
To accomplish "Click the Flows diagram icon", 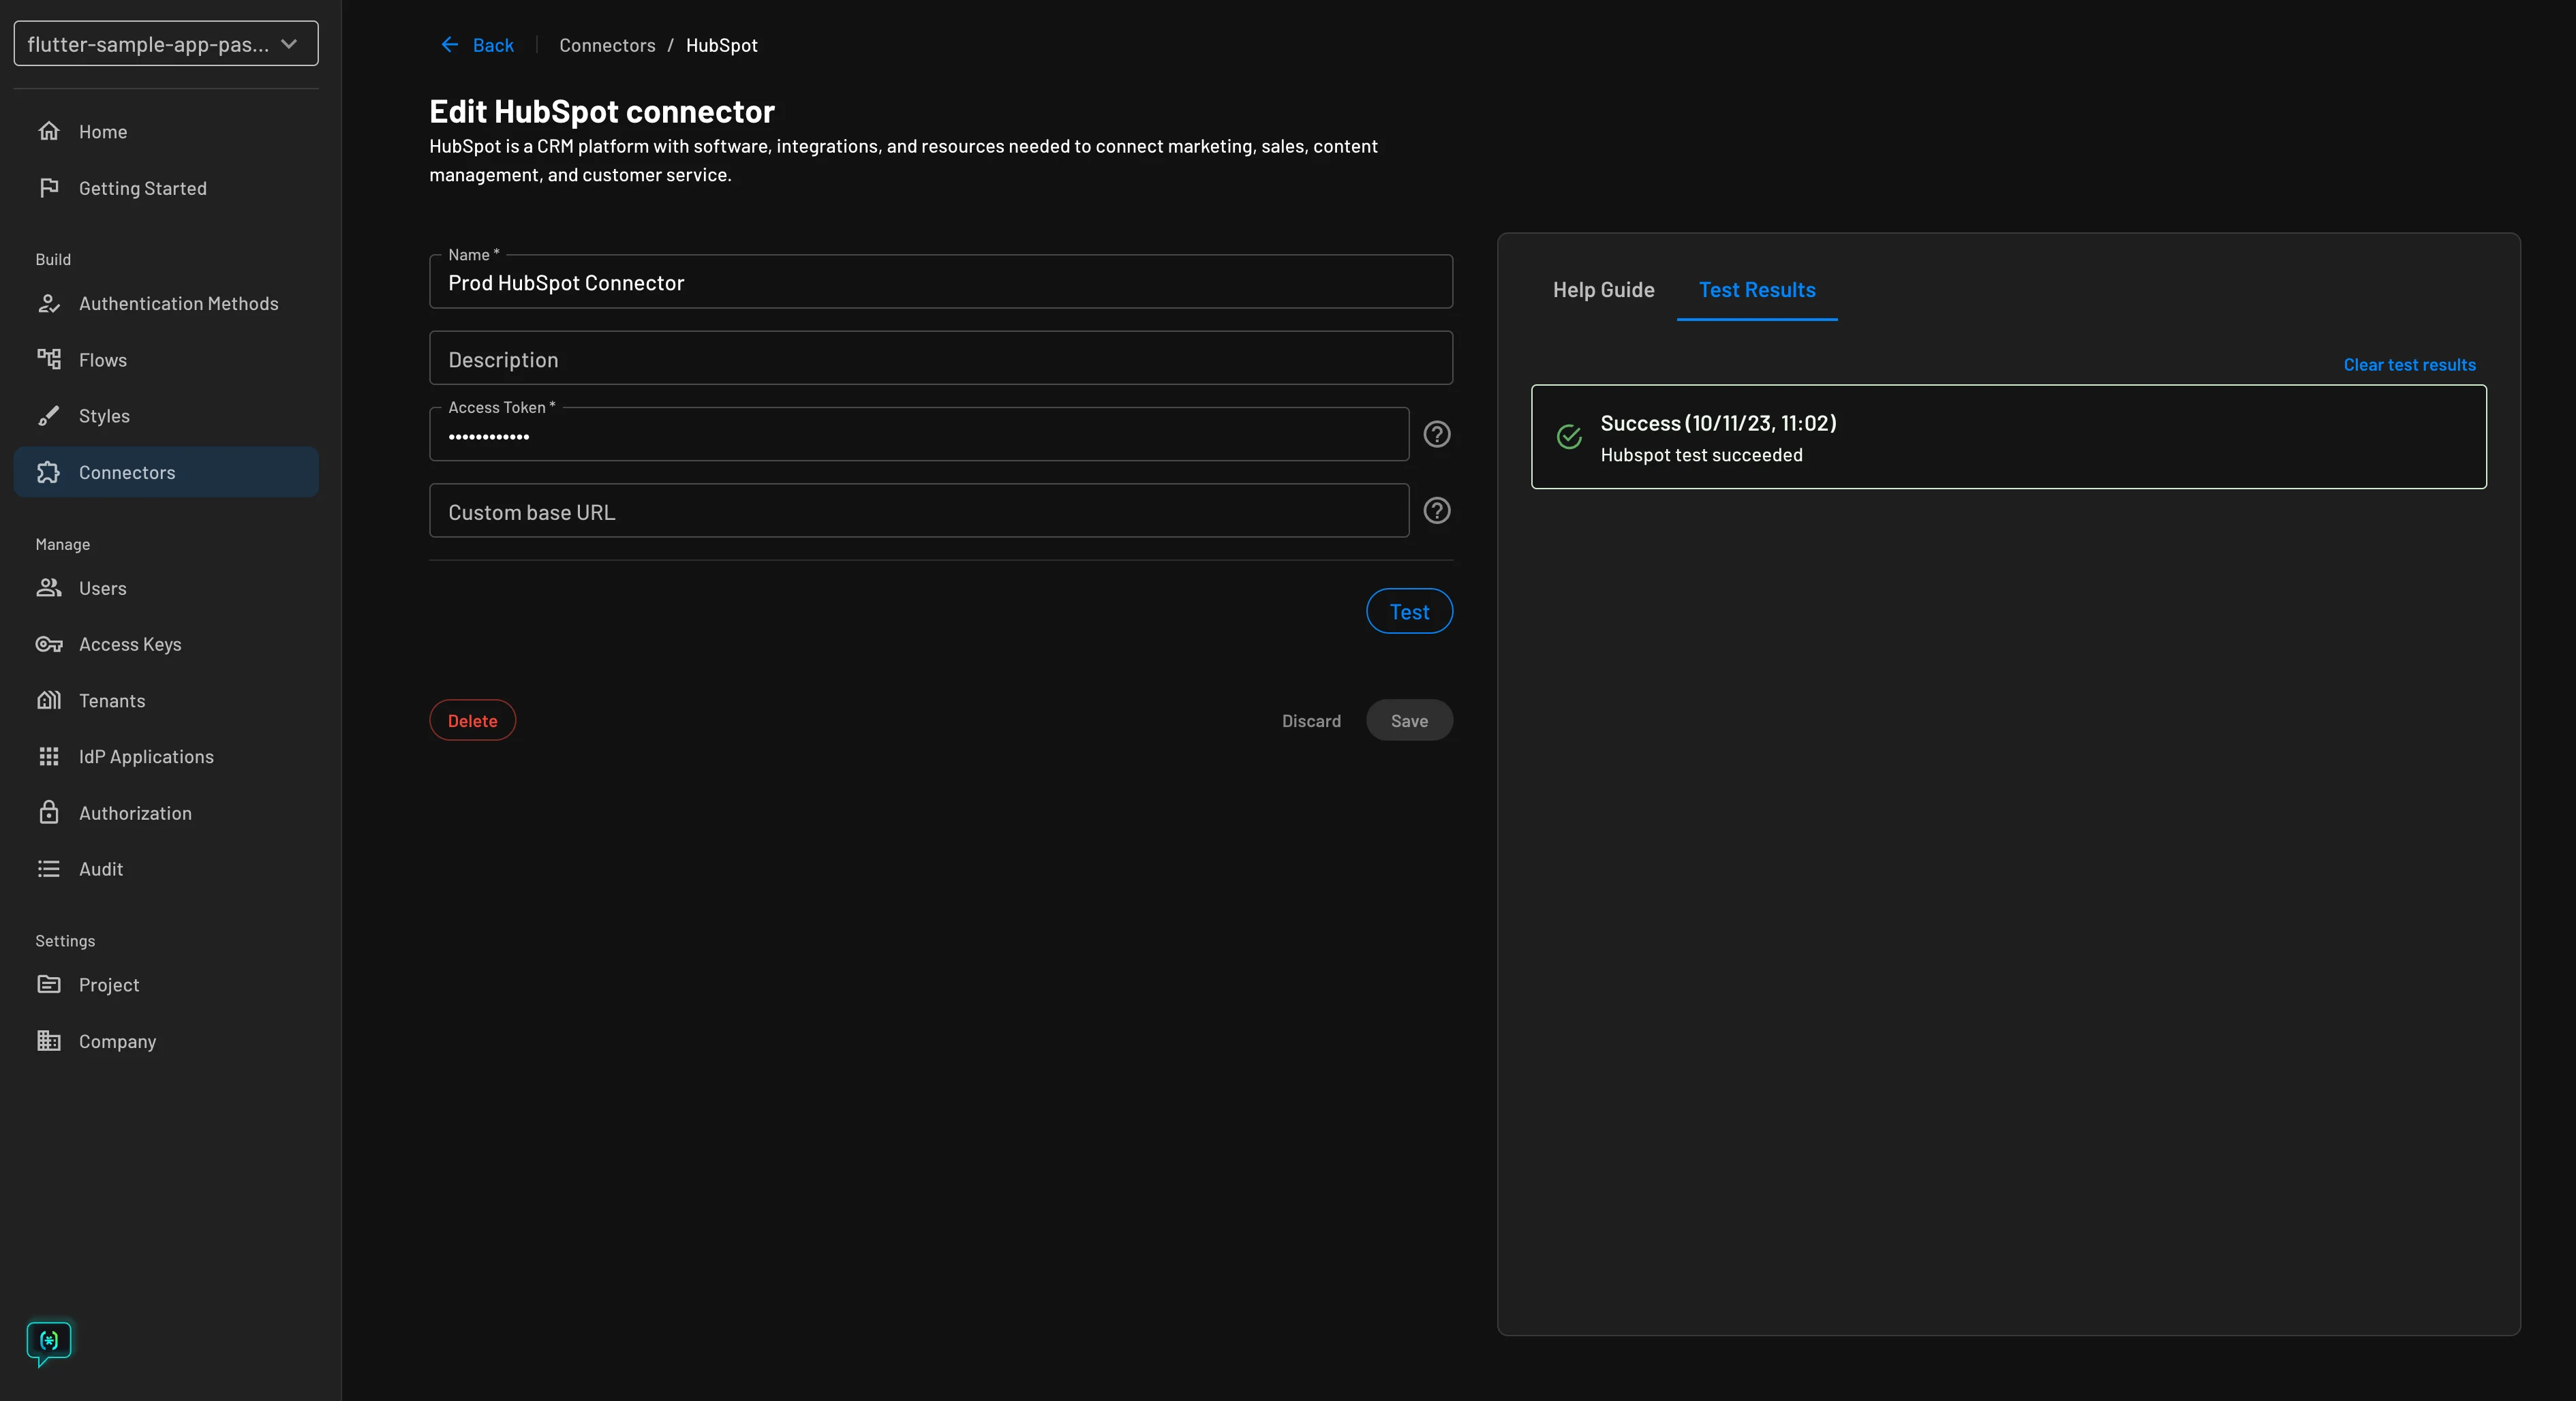I will pos(49,360).
